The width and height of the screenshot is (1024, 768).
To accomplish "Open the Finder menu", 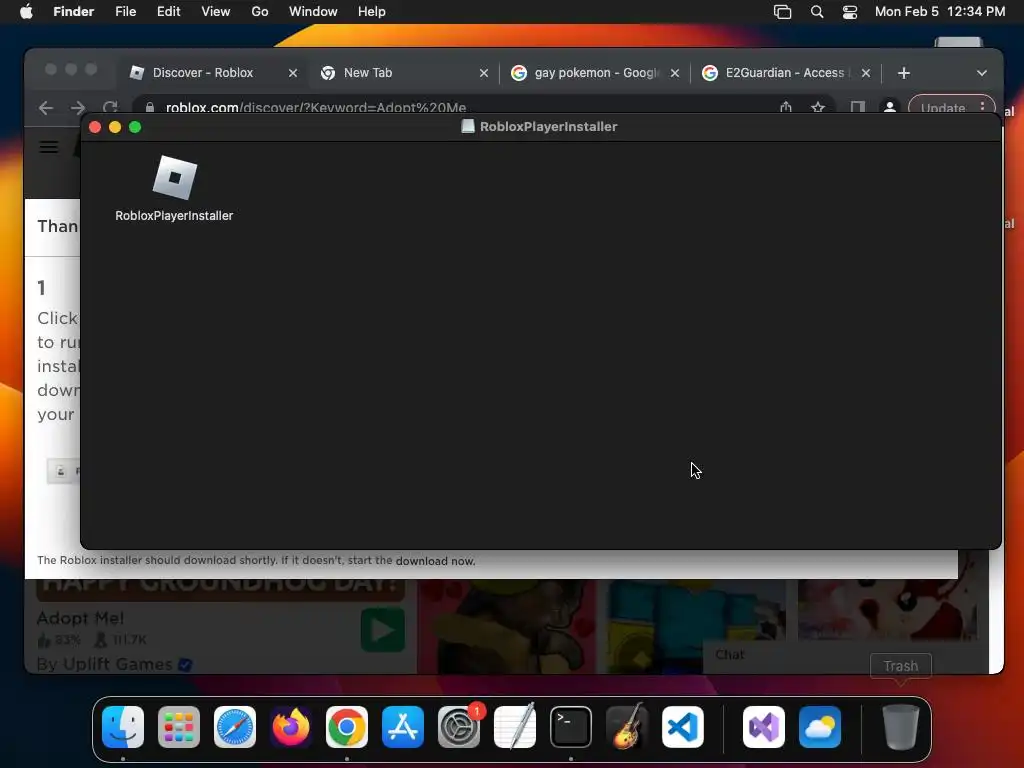I will tap(74, 12).
